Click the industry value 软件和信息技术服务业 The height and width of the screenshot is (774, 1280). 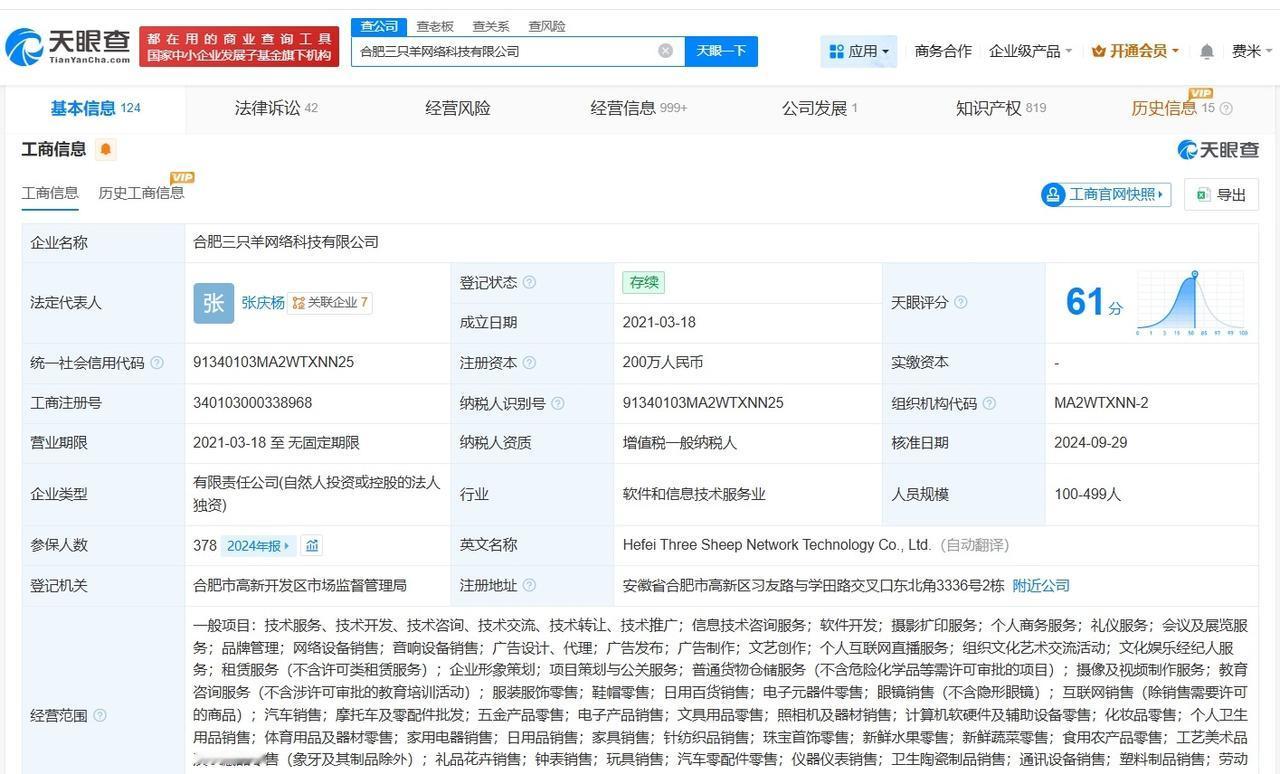(x=694, y=494)
